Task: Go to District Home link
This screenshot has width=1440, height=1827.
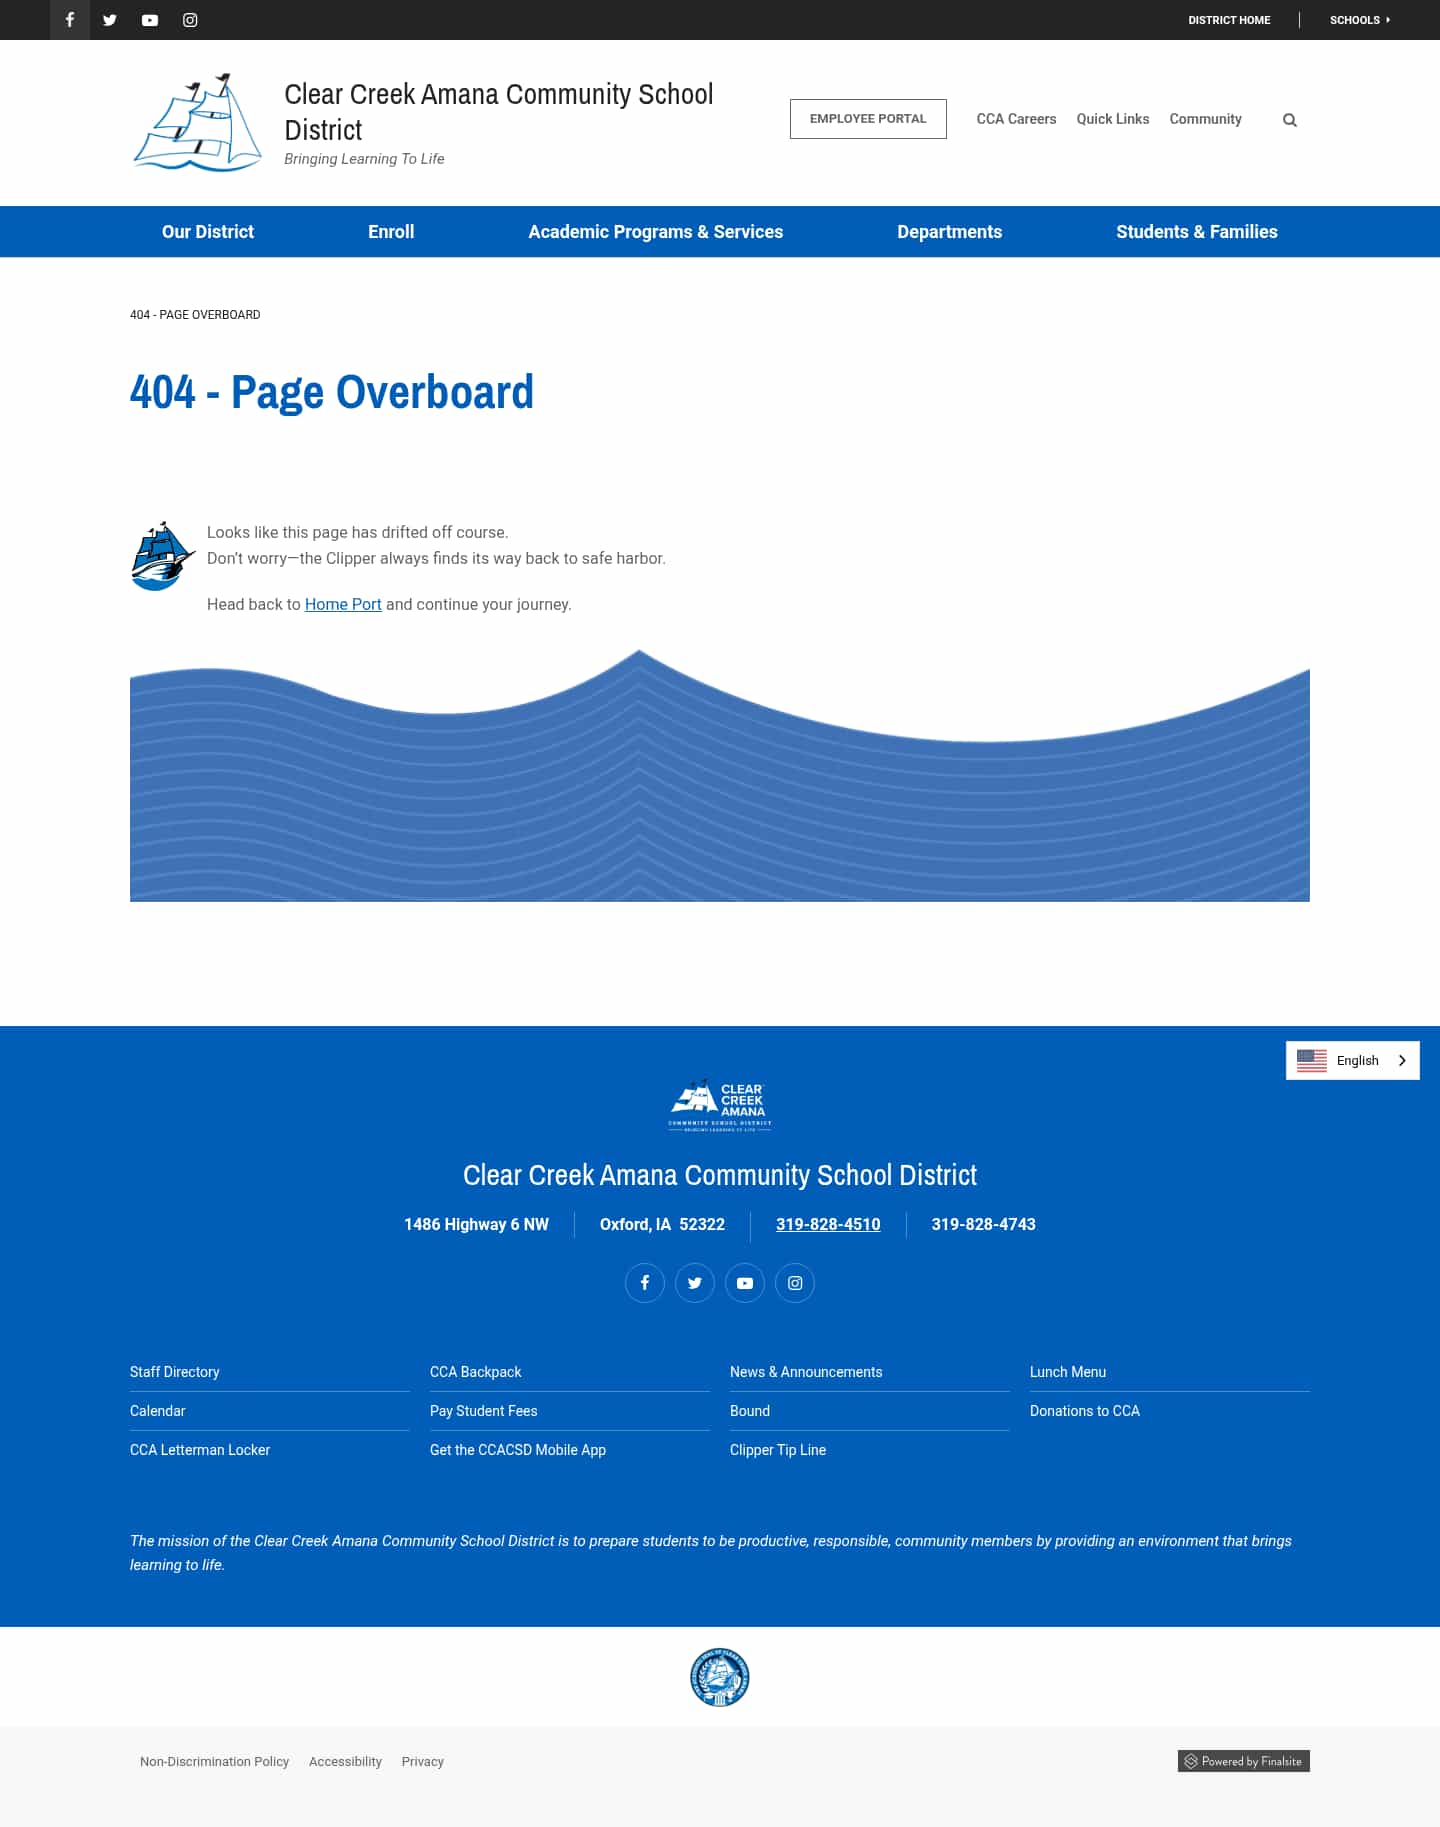Action: 1229,20
